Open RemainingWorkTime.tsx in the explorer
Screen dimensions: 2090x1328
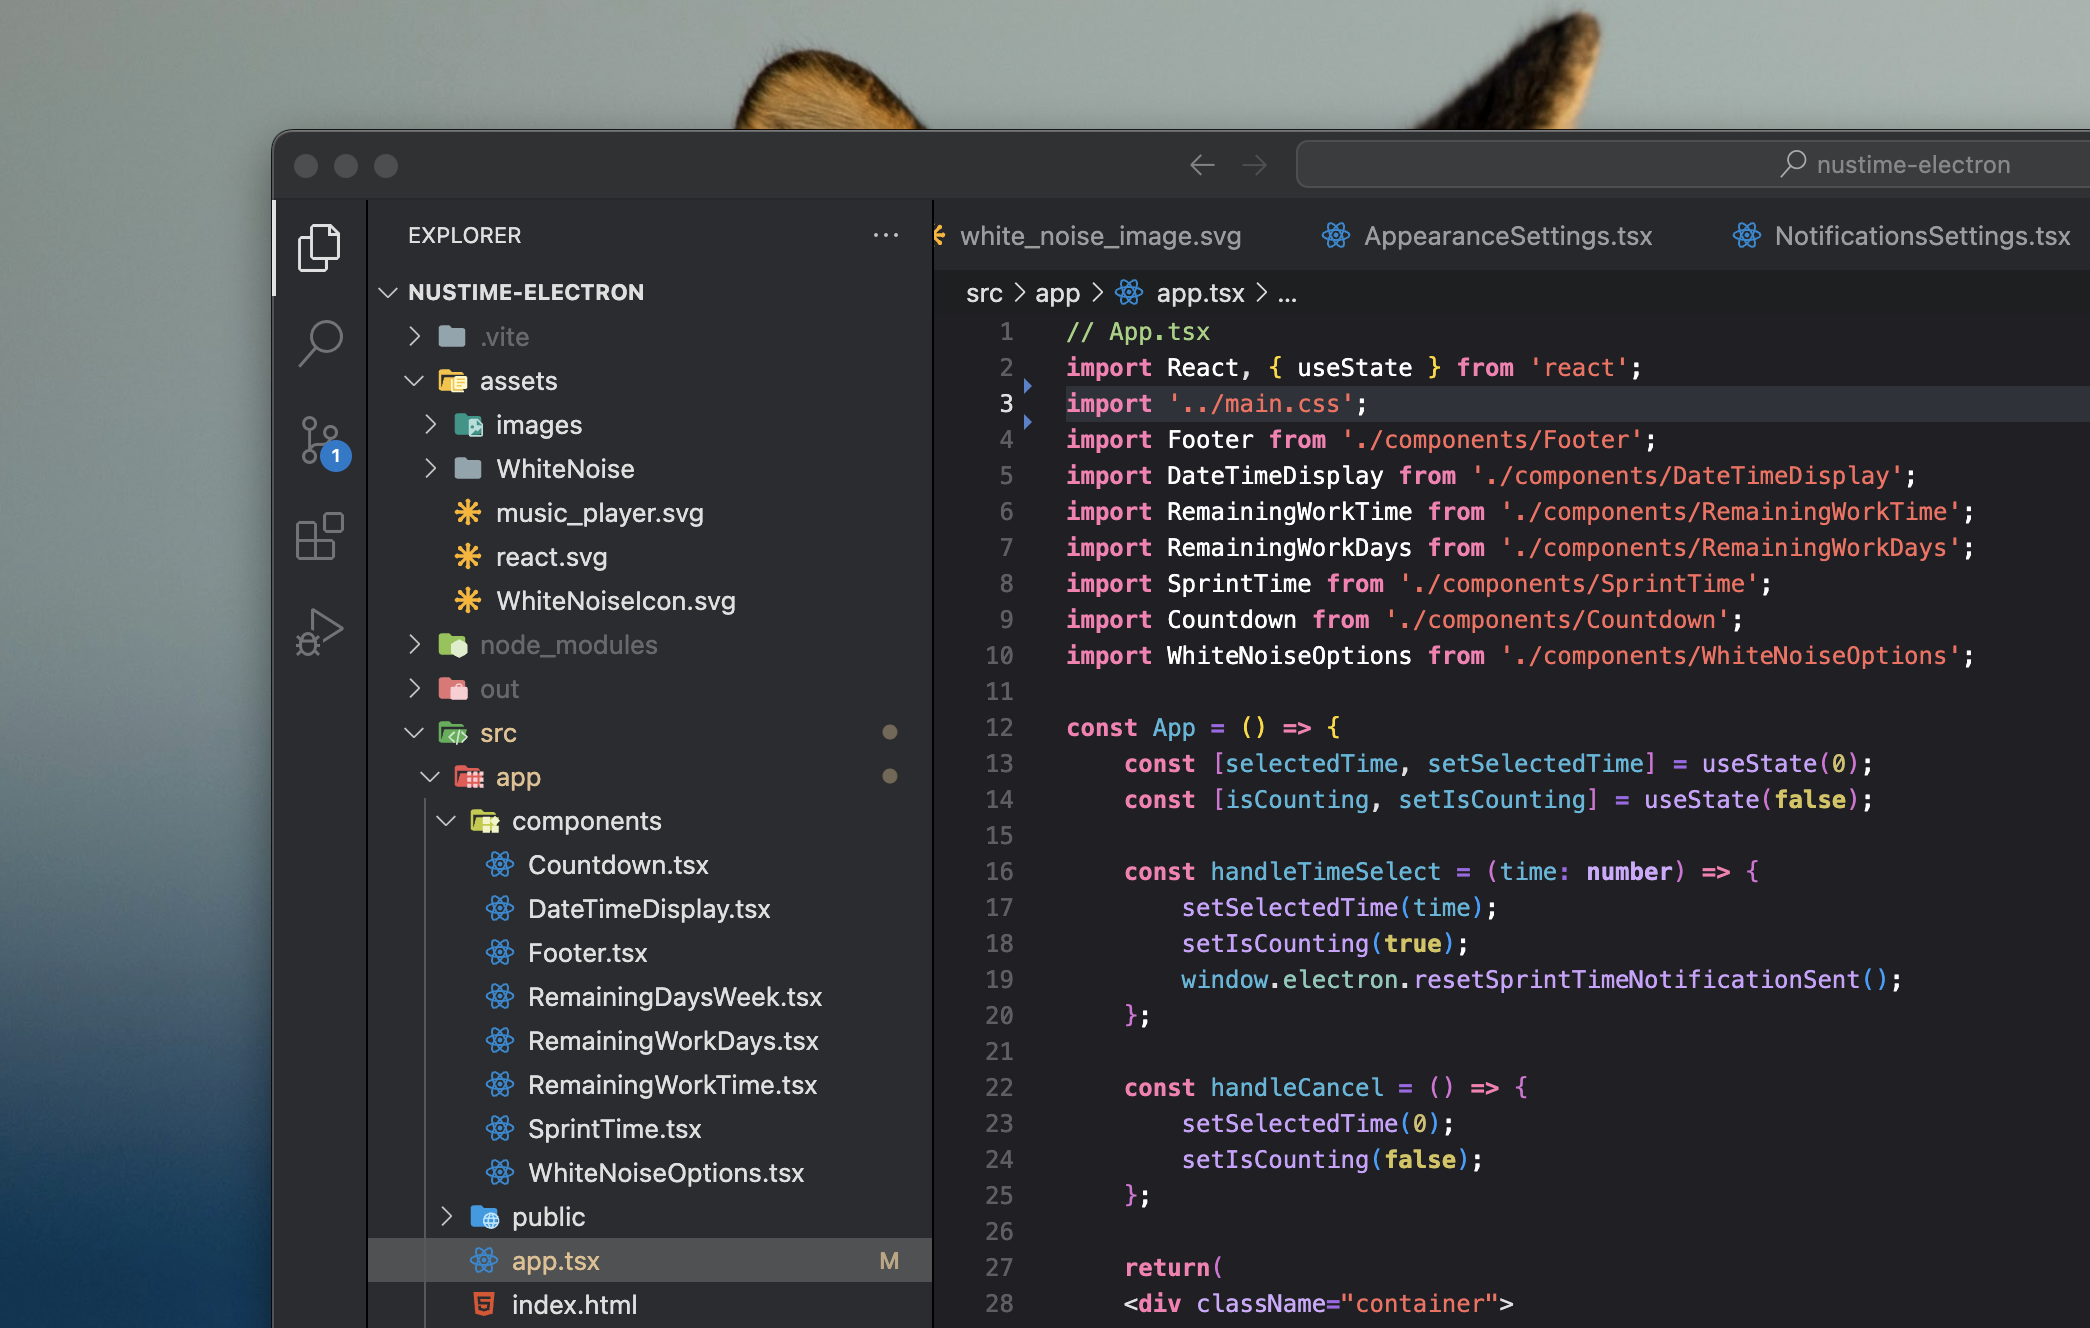point(650,1084)
